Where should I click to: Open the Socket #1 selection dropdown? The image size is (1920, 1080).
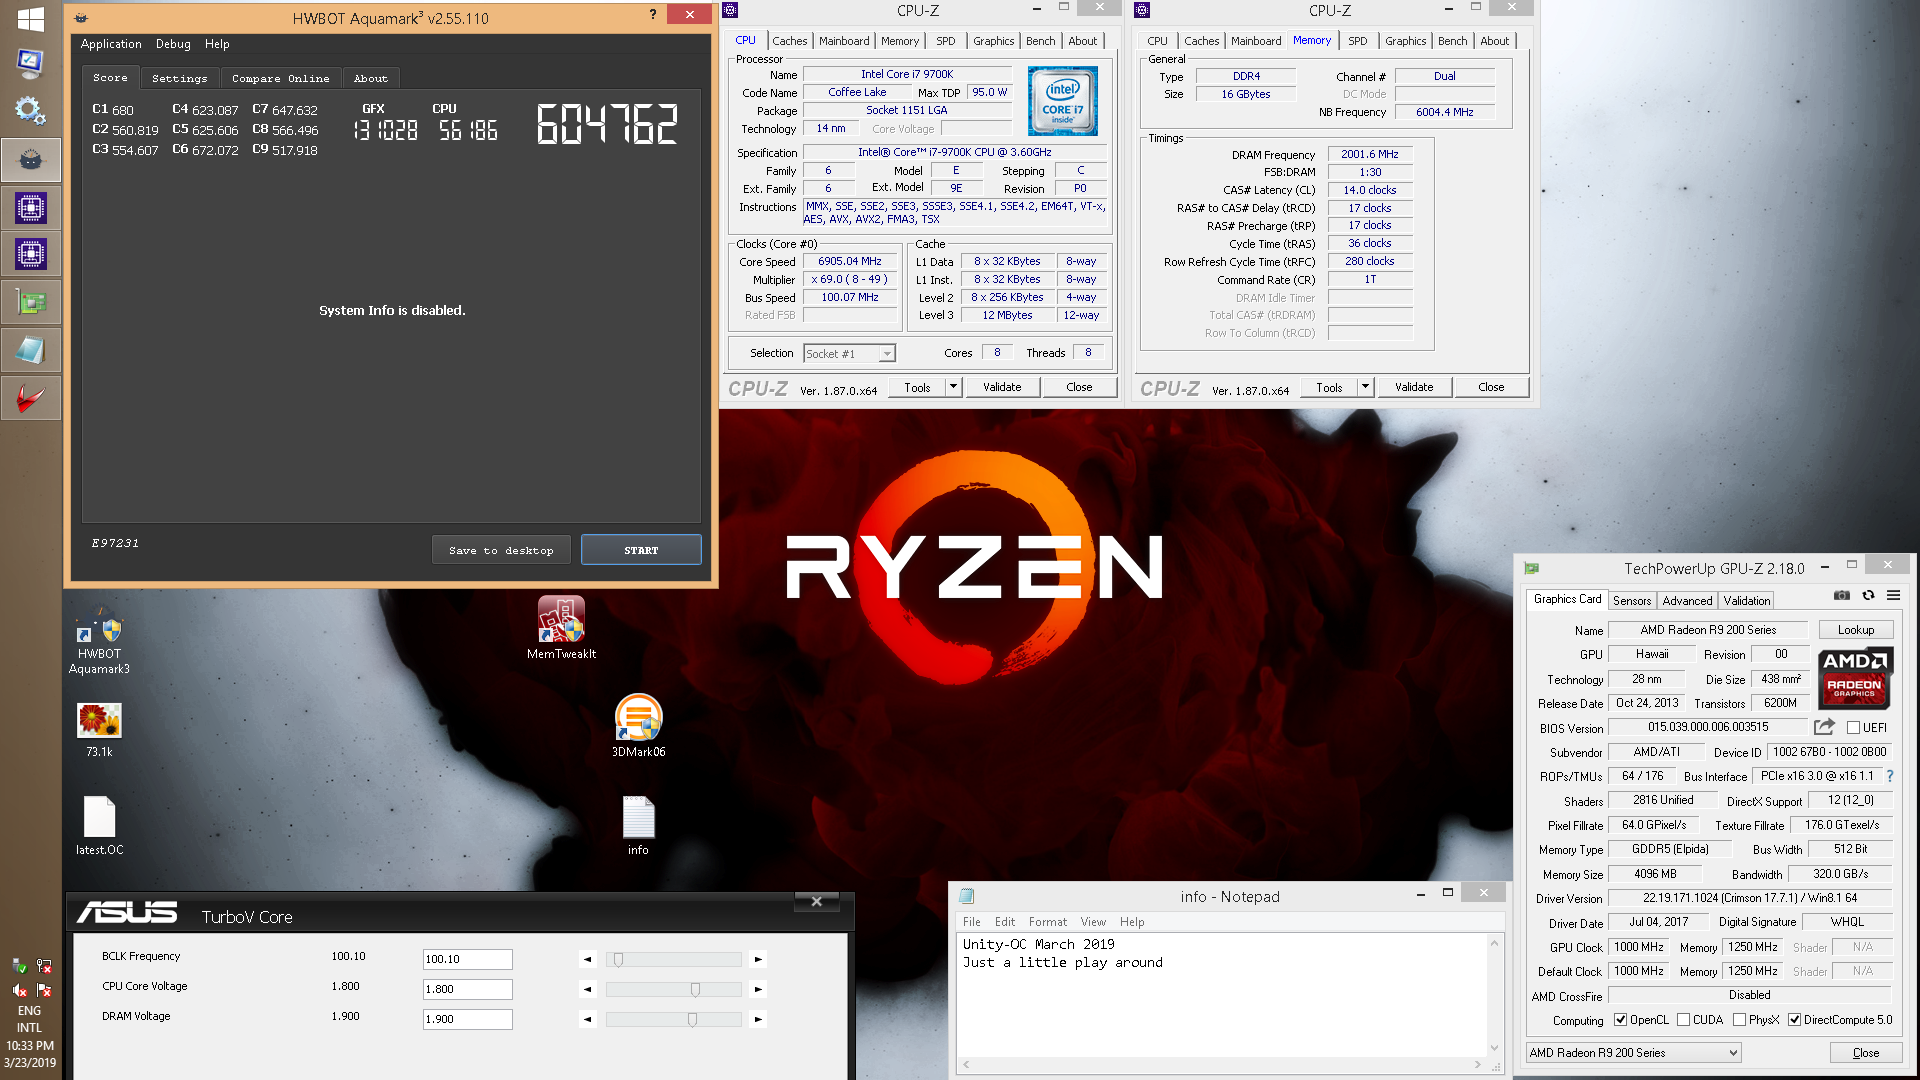(849, 354)
